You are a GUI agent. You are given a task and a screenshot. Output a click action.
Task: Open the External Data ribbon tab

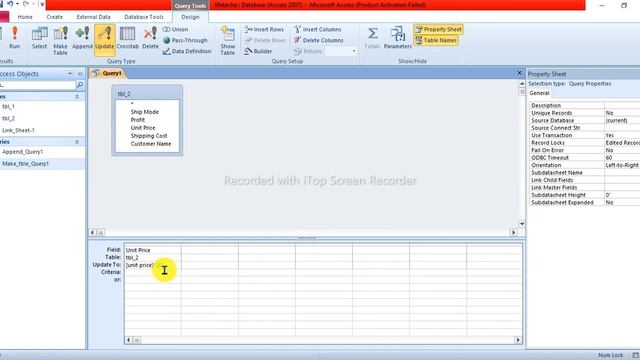pos(93,17)
